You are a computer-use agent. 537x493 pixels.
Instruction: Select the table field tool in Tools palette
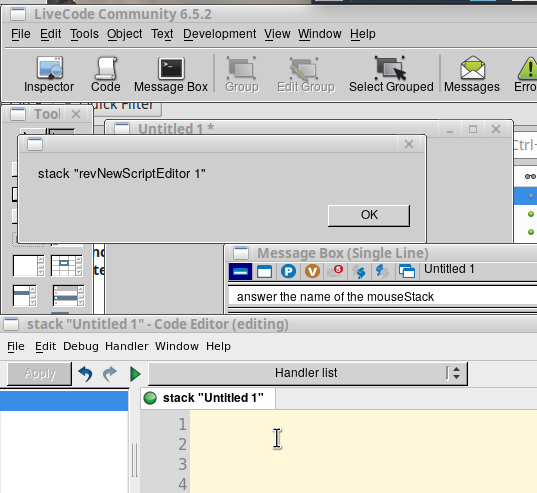pyautogui.click(x=67, y=266)
